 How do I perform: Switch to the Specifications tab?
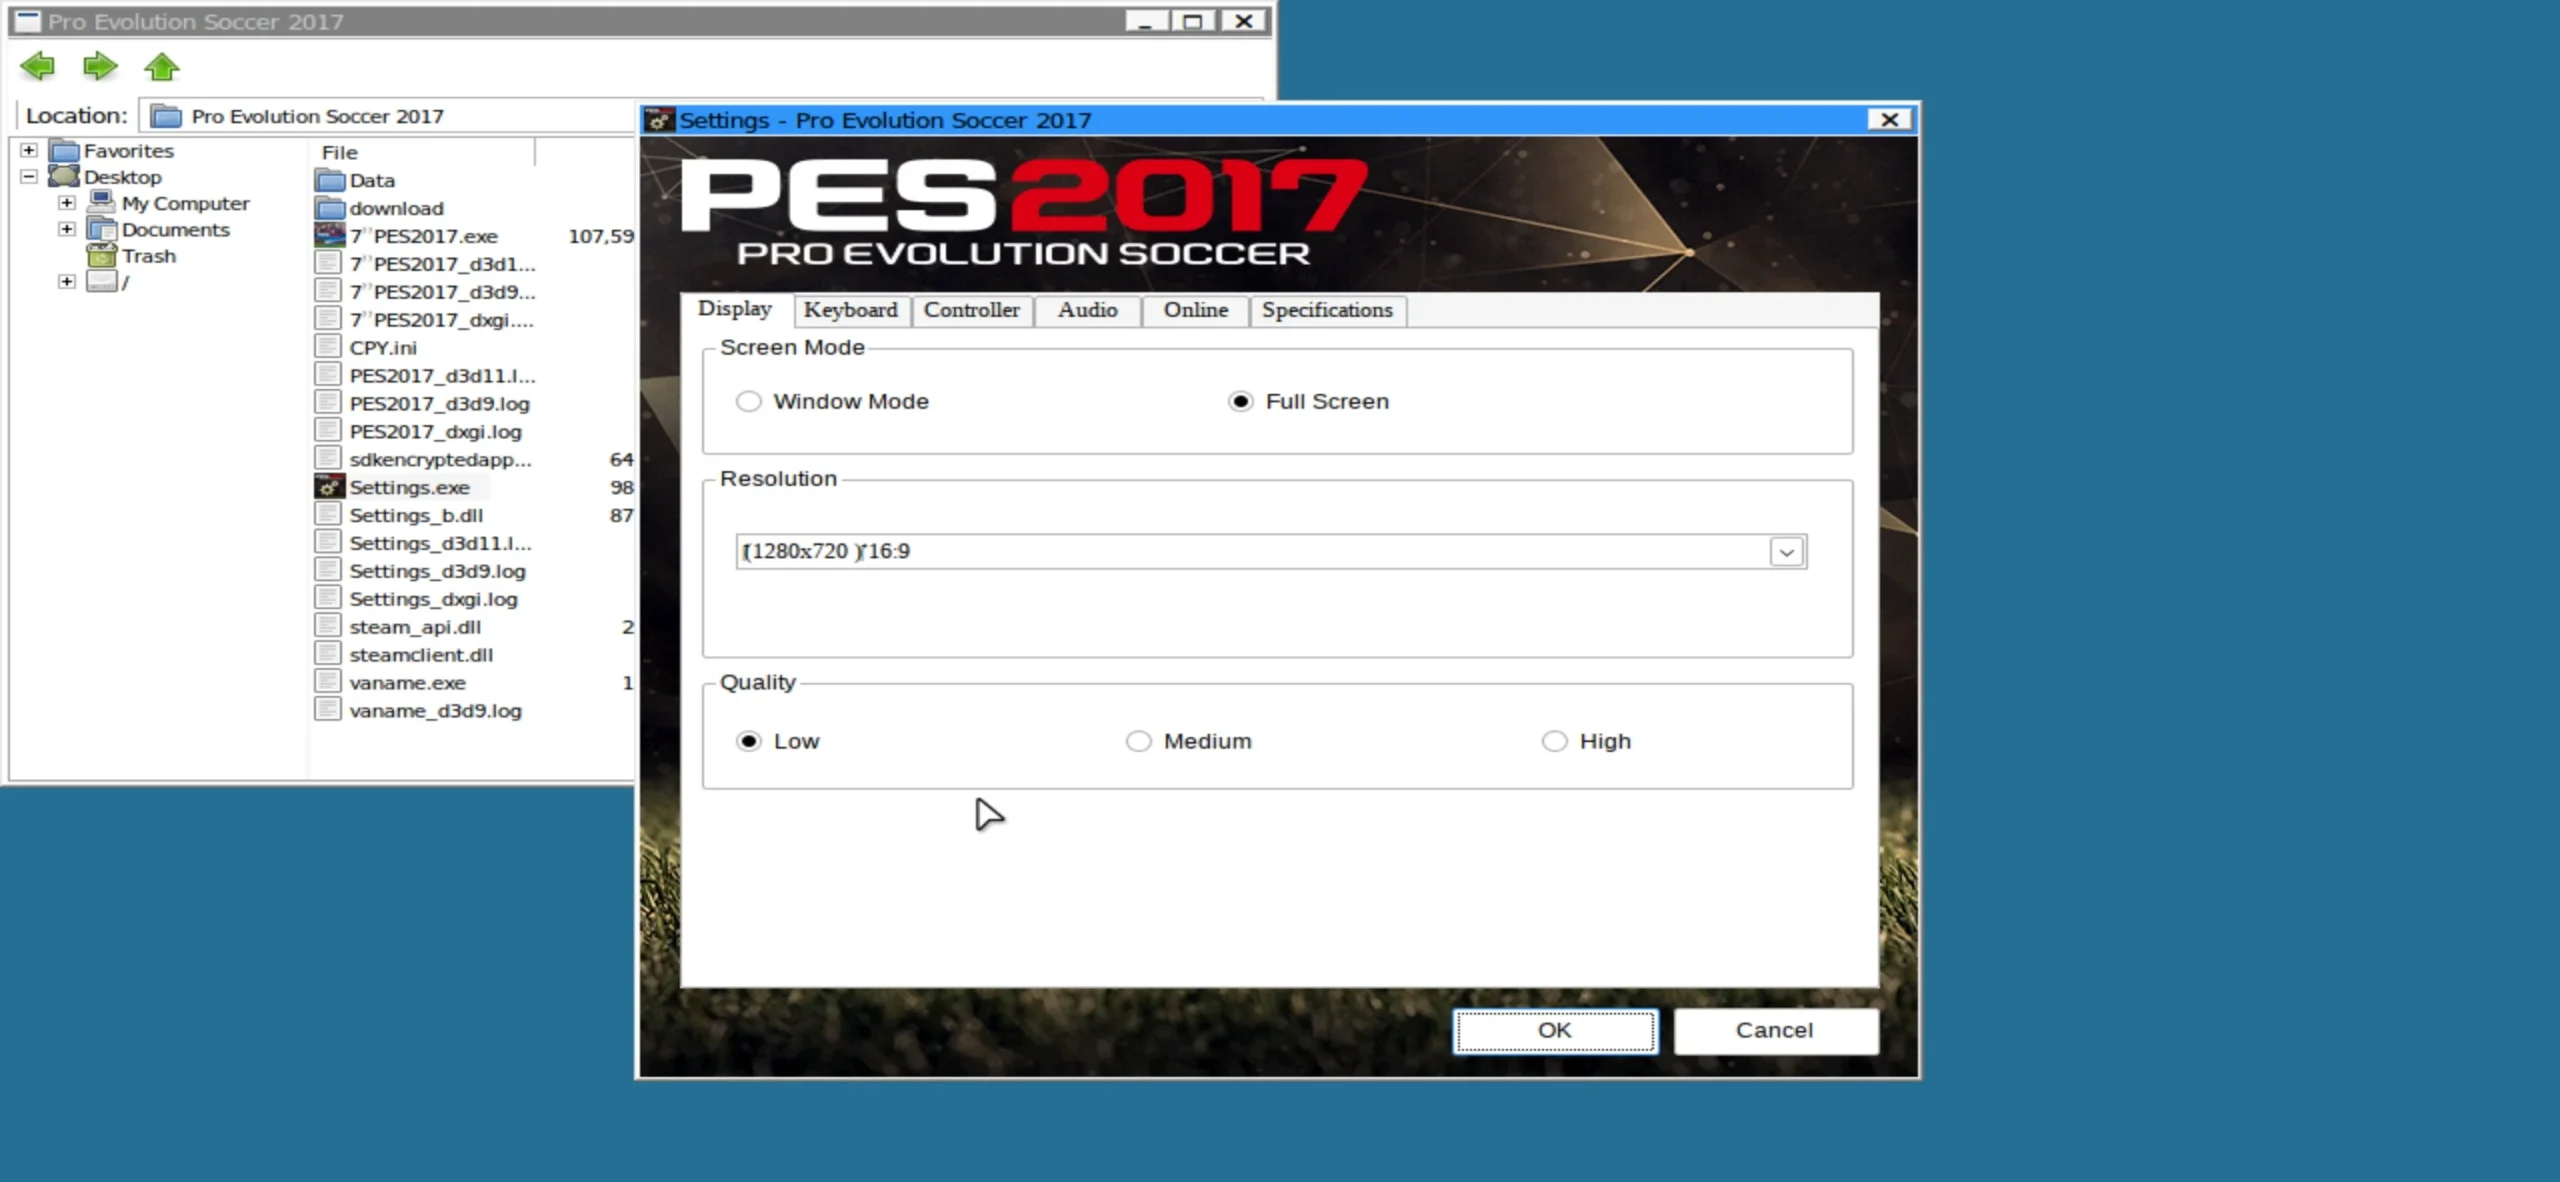[1328, 310]
